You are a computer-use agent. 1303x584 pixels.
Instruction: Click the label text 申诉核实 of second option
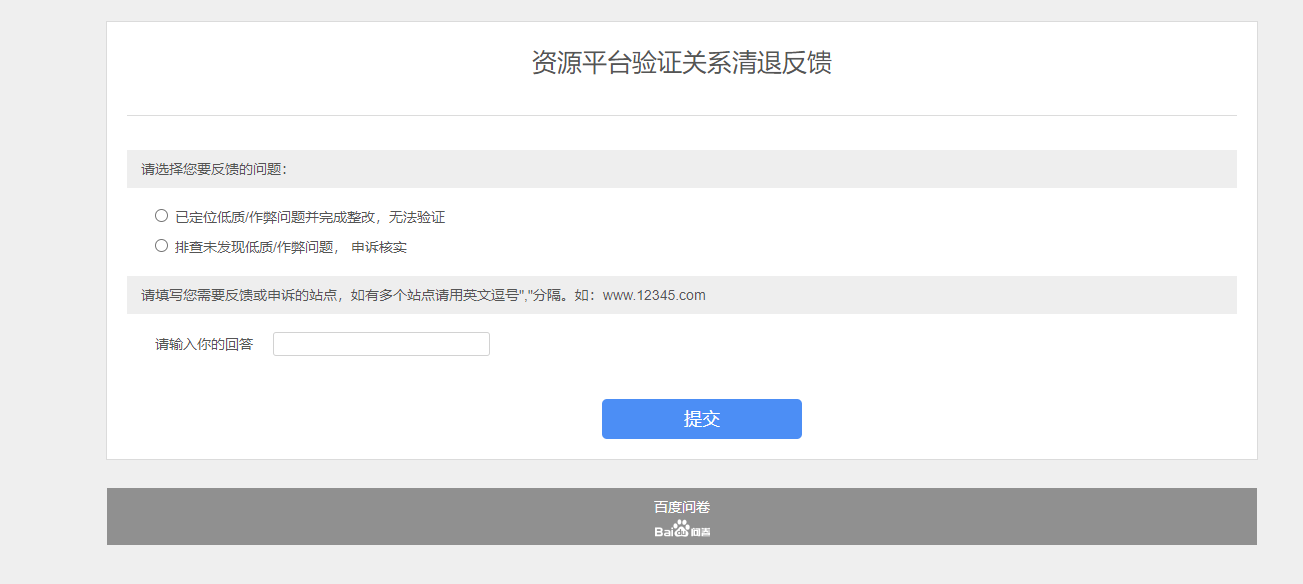coord(379,247)
